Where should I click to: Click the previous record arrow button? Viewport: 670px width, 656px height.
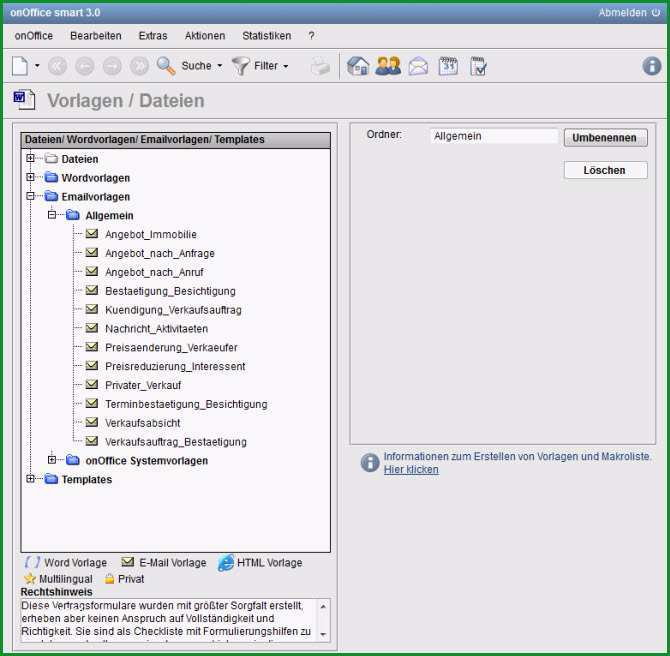(85, 66)
